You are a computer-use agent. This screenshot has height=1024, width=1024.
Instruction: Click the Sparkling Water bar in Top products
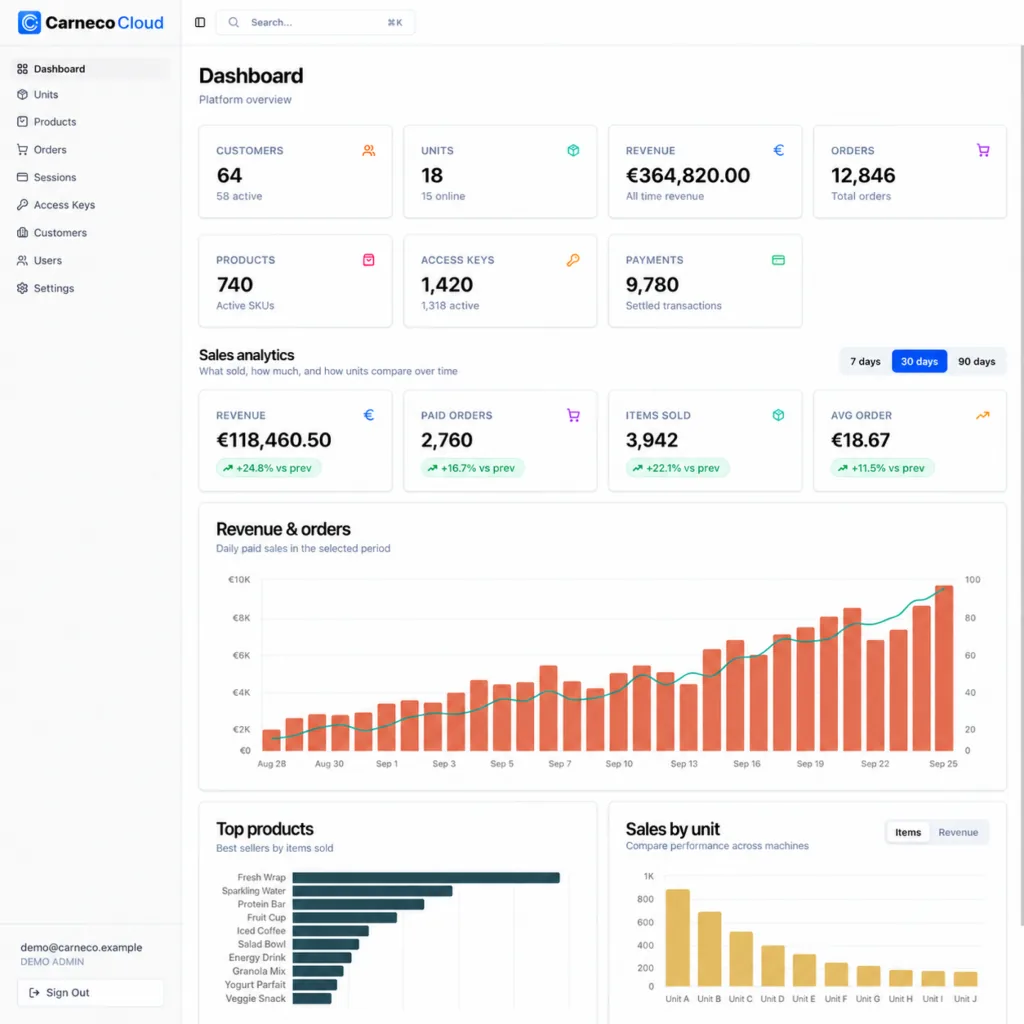[x=372, y=891]
